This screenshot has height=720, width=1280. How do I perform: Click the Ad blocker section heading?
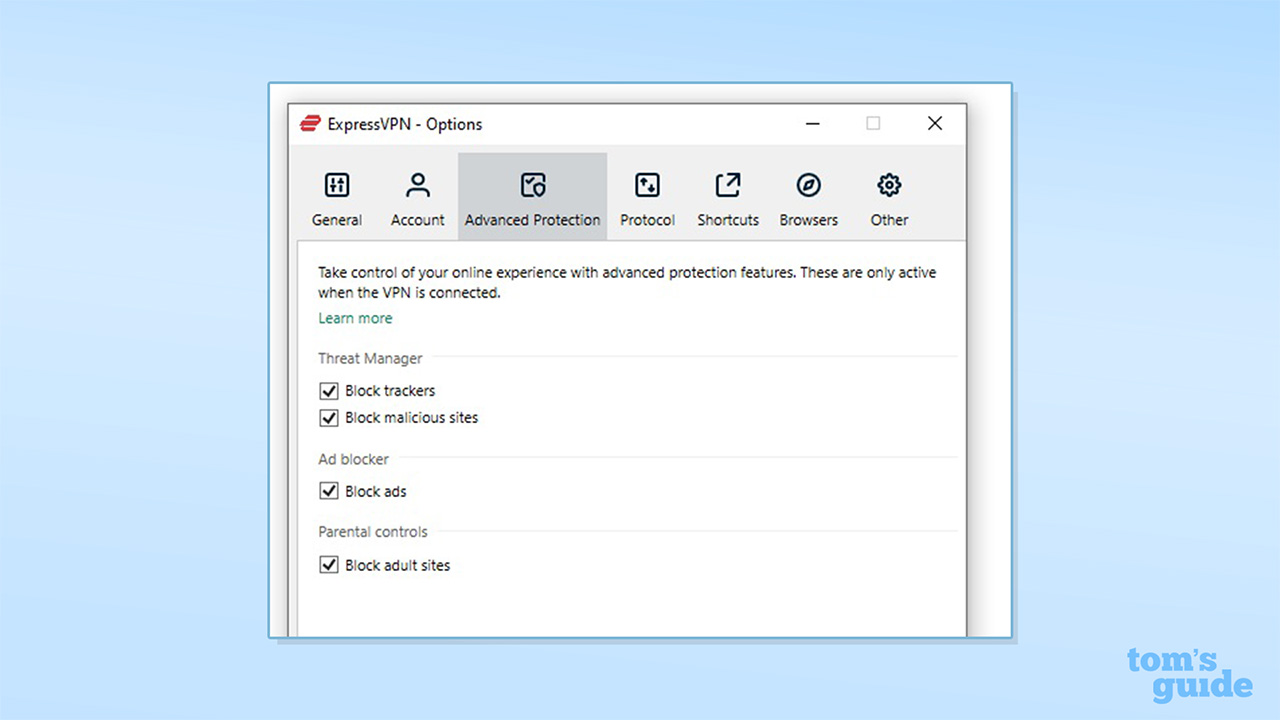coord(353,459)
